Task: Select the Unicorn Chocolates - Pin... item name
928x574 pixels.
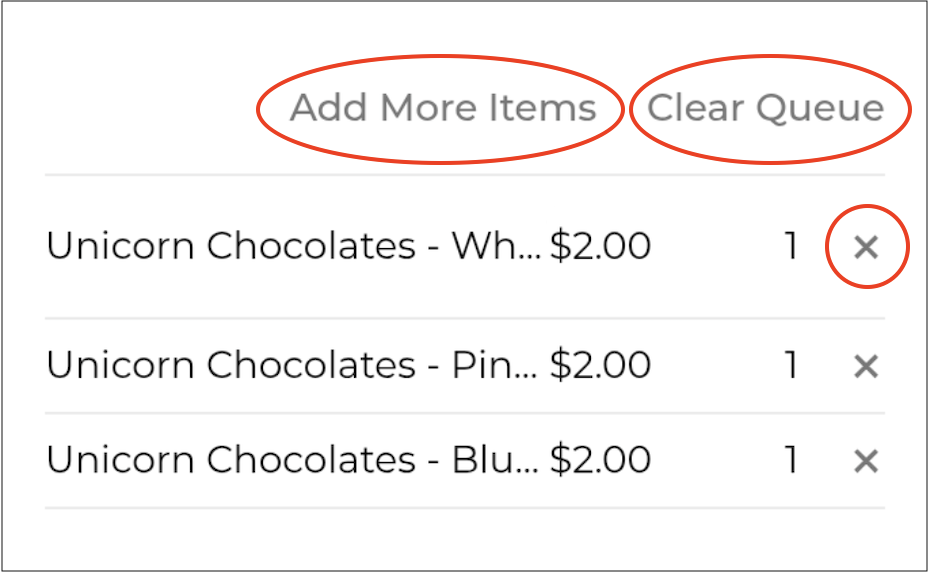Action: (293, 366)
